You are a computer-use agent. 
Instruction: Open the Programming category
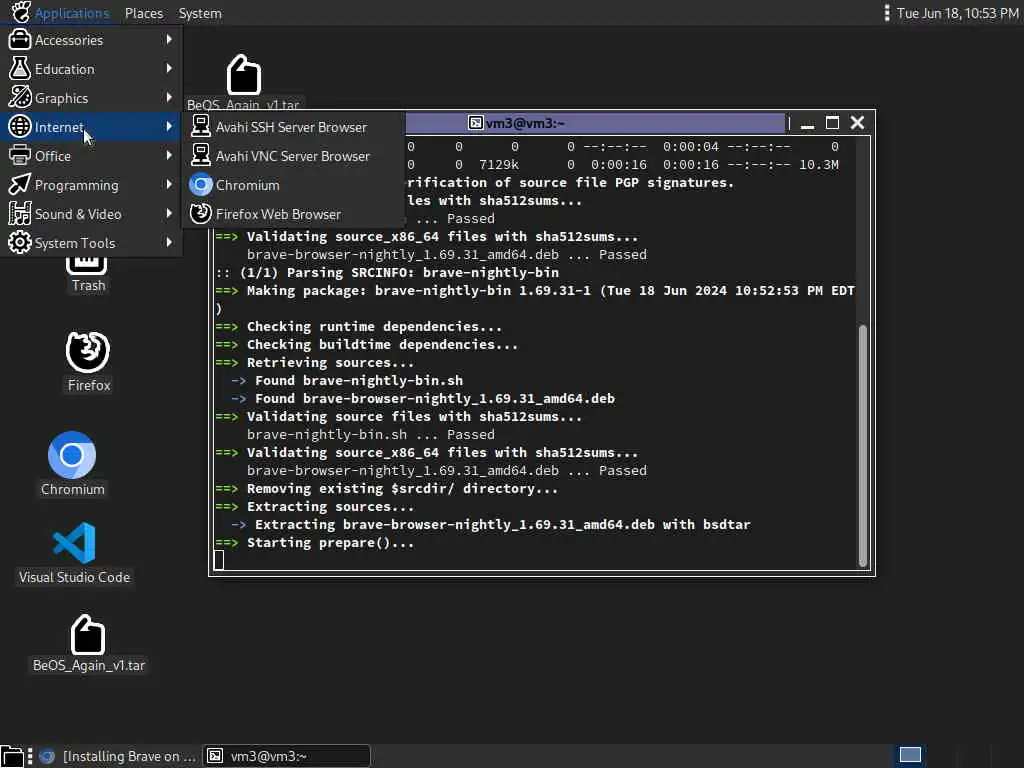(91, 185)
